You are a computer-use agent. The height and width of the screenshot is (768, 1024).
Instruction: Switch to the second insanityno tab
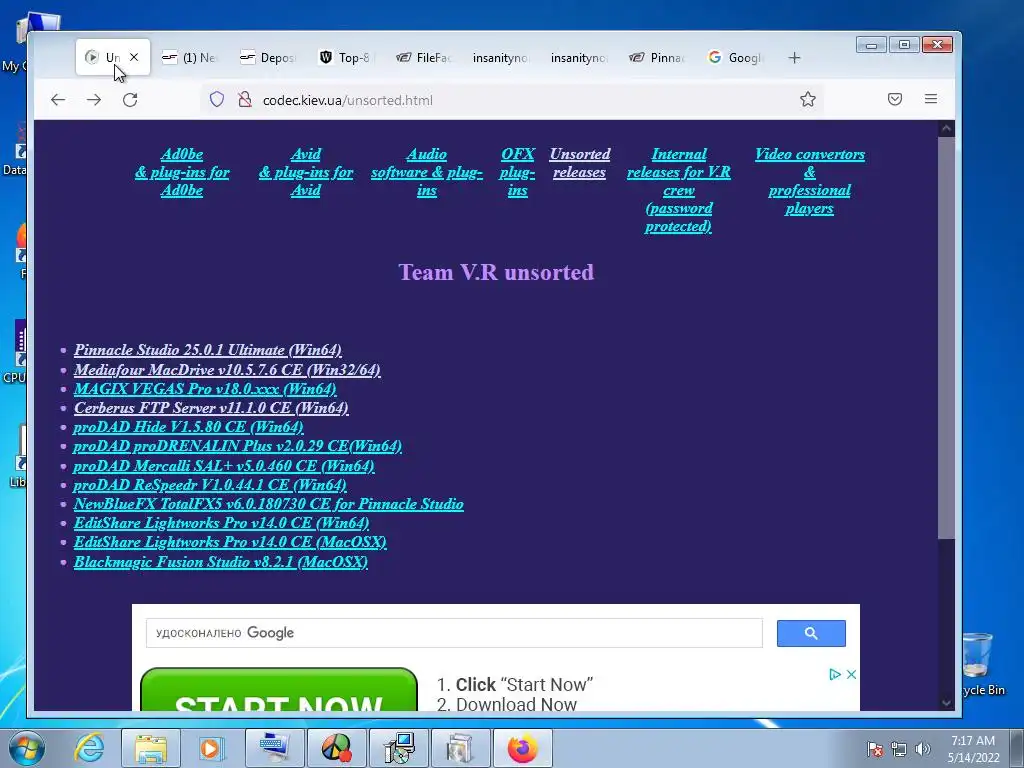coord(580,57)
